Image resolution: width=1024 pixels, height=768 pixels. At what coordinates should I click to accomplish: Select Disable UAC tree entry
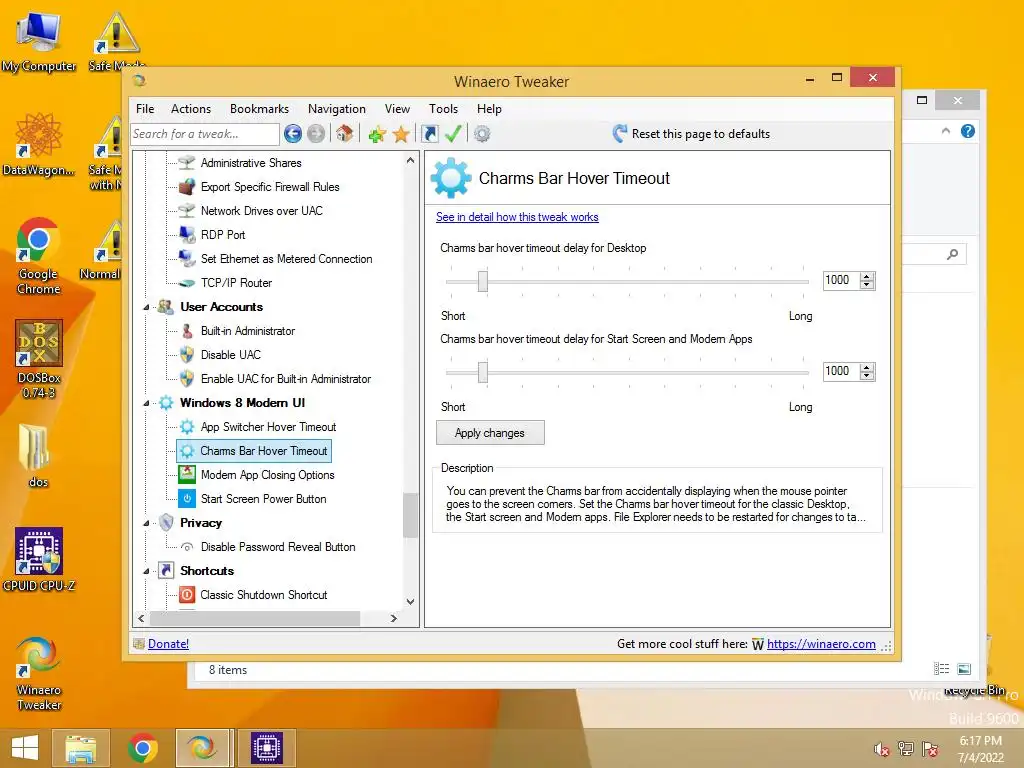click(231, 355)
